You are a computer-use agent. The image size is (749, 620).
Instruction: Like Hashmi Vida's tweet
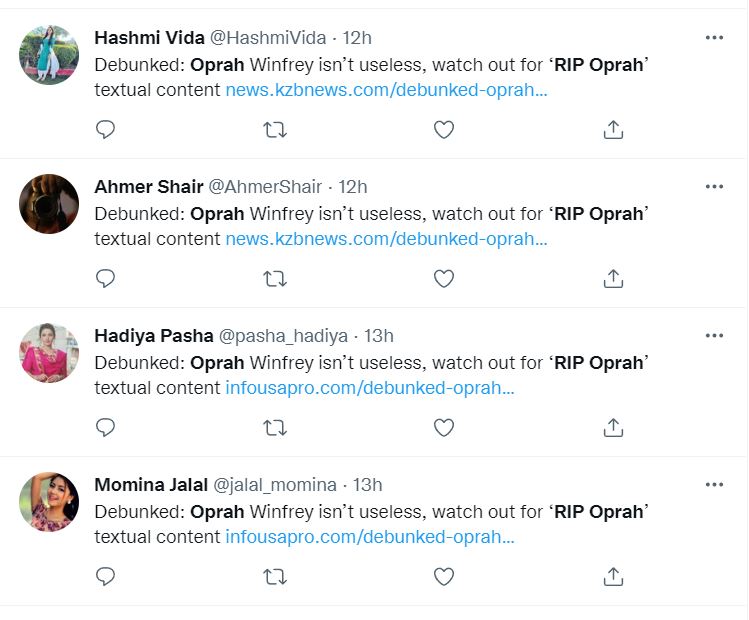[444, 129]
